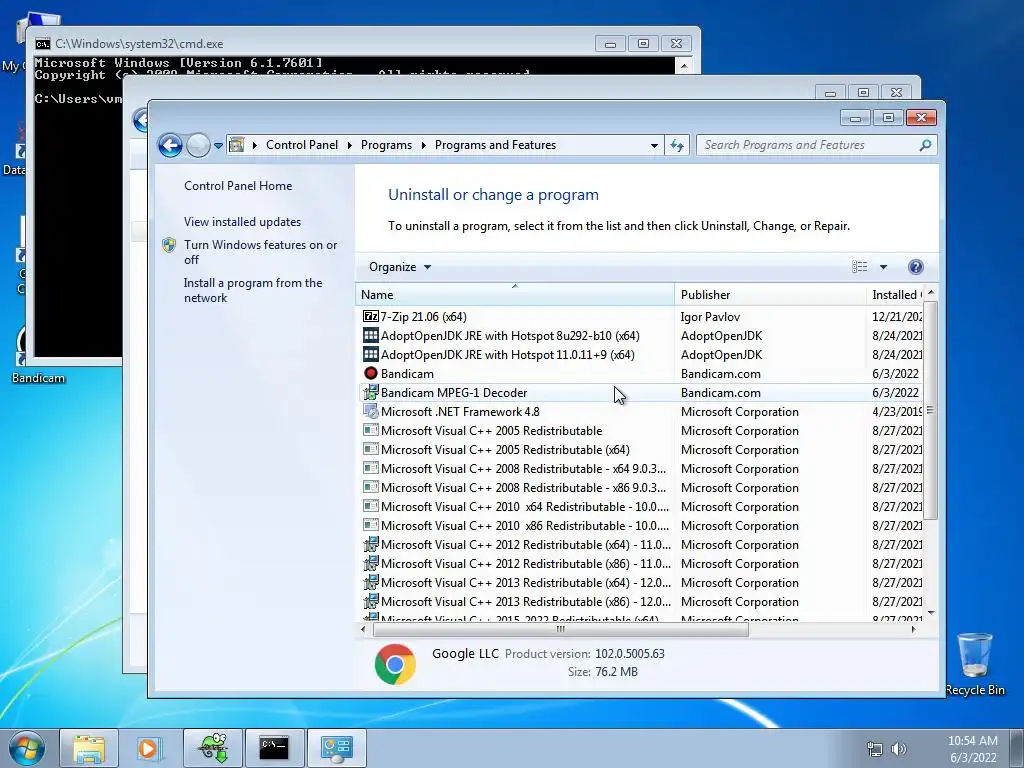Screen dimensions: 1024x768
Task: Open Windows Explorer from the taskbar
Action: 89,748
